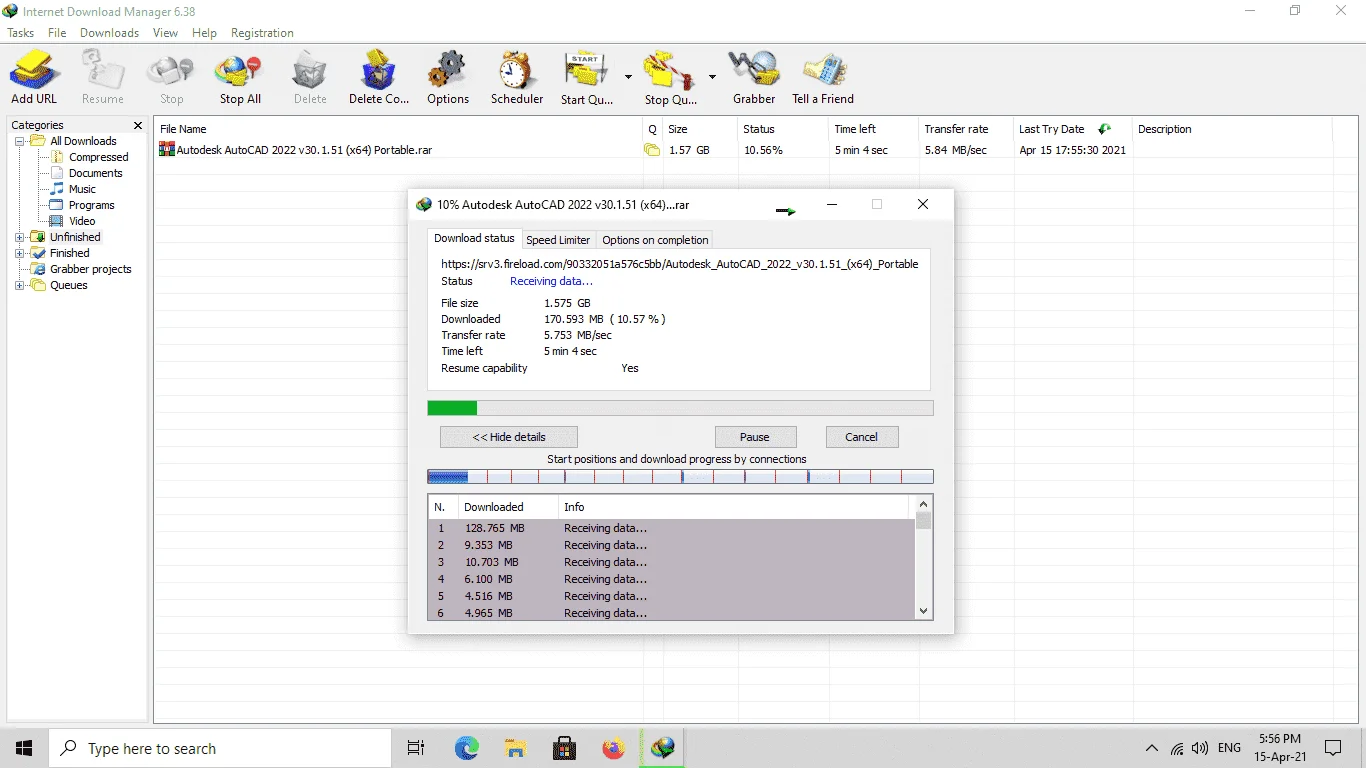Sort by Transfer rate column header
1366x768 pixels.
click(x=964, y=129)
